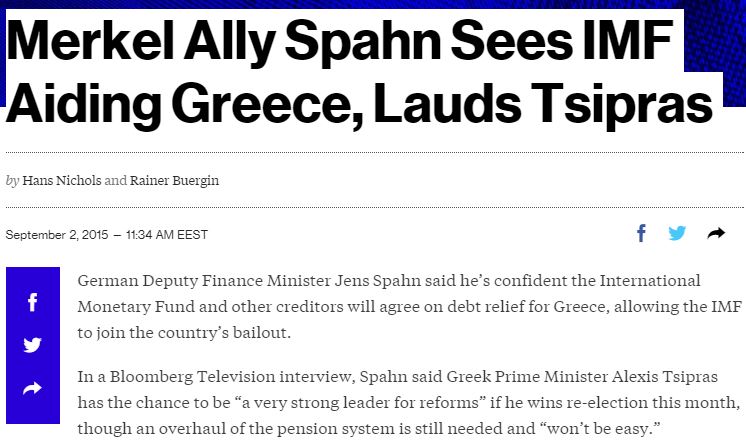Click the word "by" in the byline
The height and width of the screenshot is (444, 746).
pos(12,180)
